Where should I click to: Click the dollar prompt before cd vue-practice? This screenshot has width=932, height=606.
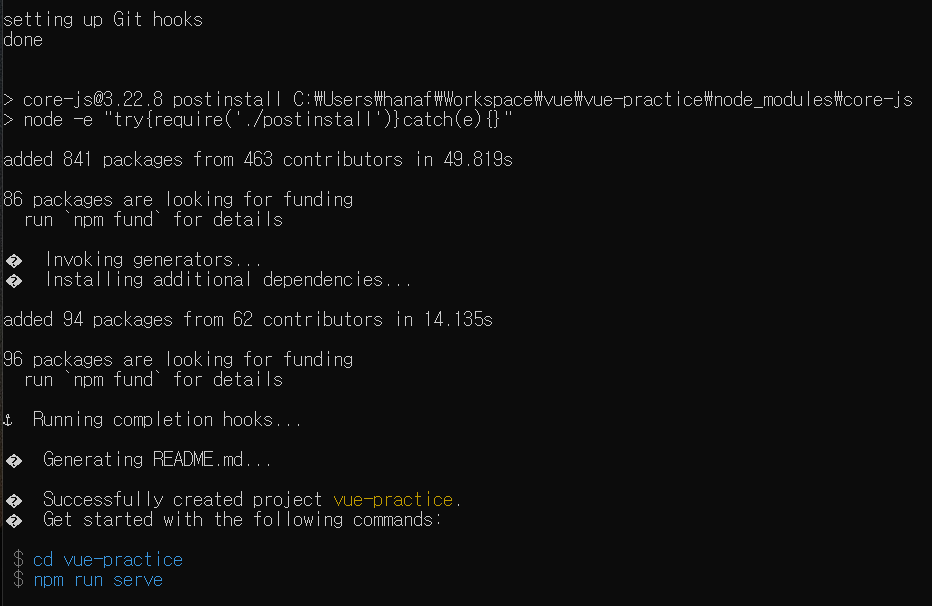point(18,560)
